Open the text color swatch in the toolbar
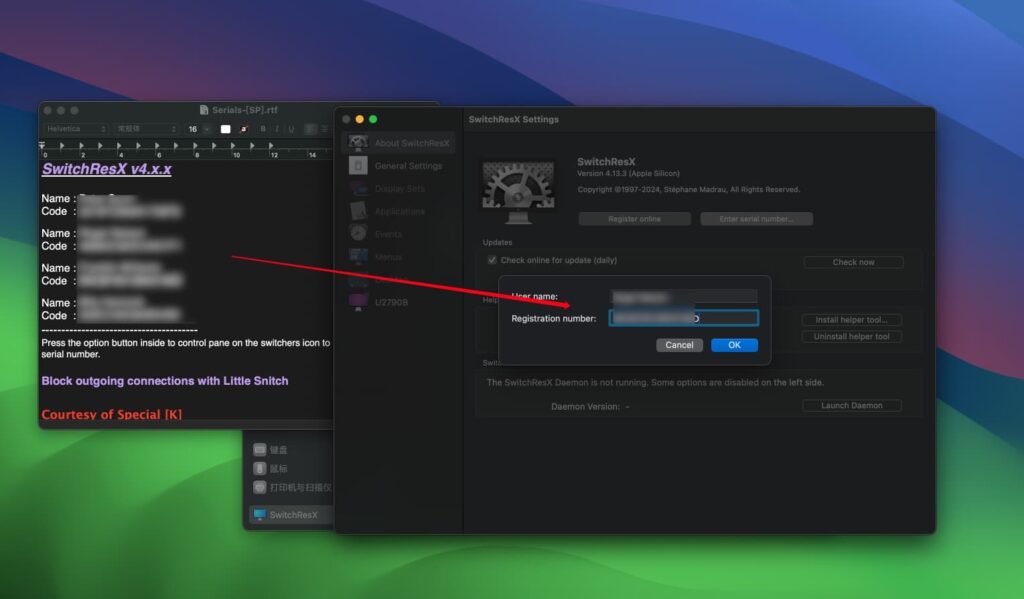This screenshot has width=1024, height=599. click(226, 129)
